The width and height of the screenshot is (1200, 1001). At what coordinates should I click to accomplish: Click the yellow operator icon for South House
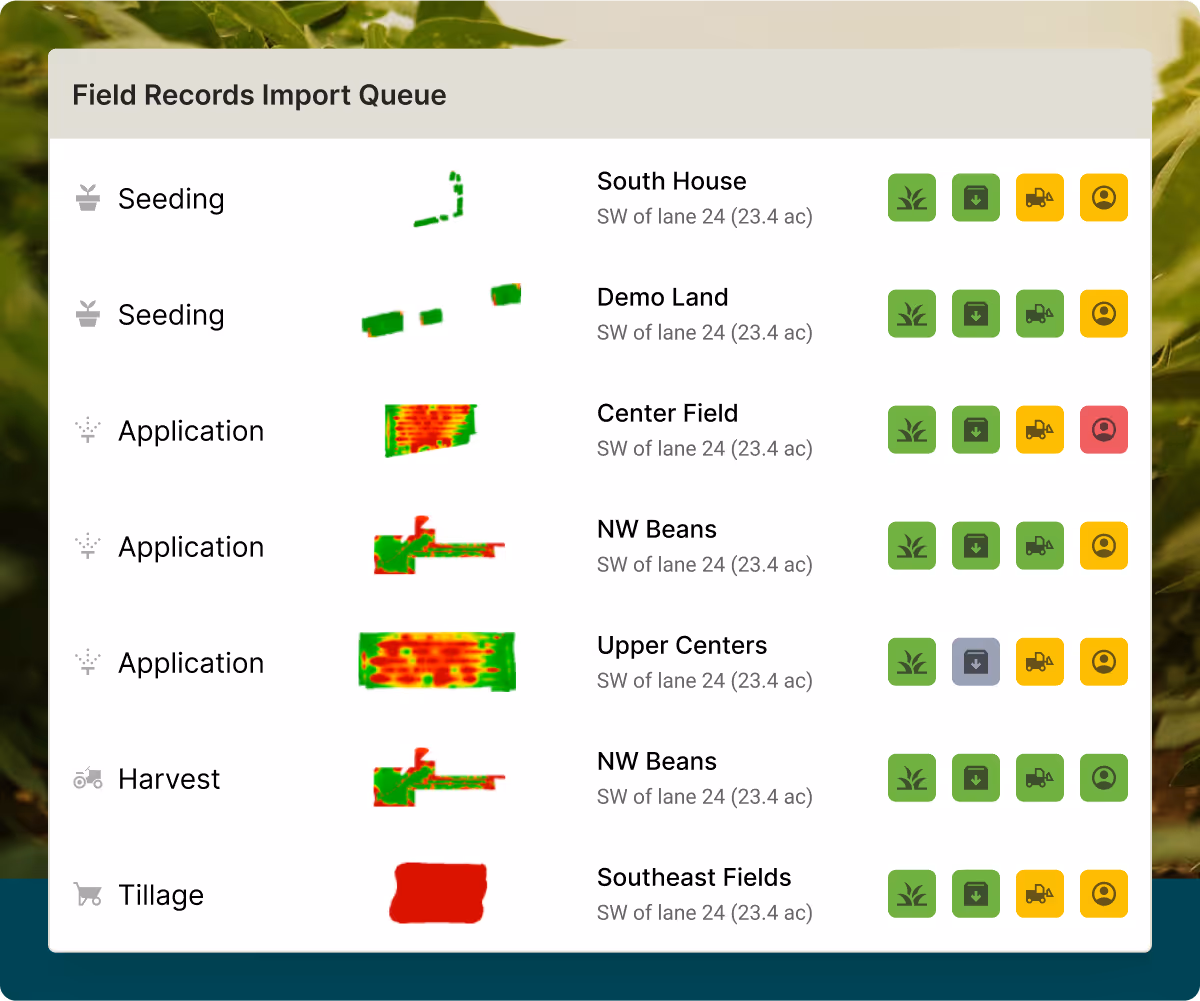(x=1104, y=198)
